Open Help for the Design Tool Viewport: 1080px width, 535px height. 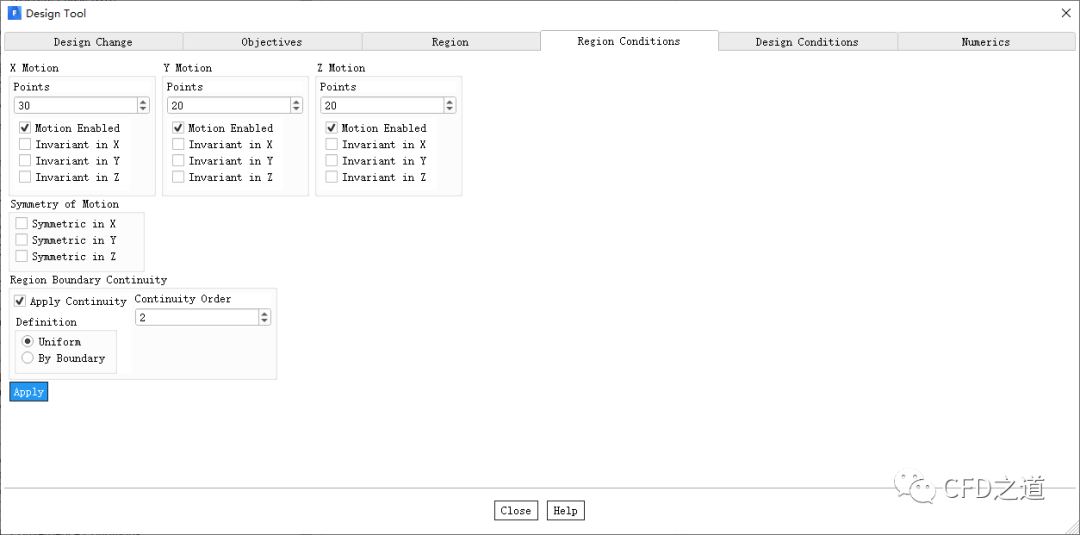click(x=565, y=510)
